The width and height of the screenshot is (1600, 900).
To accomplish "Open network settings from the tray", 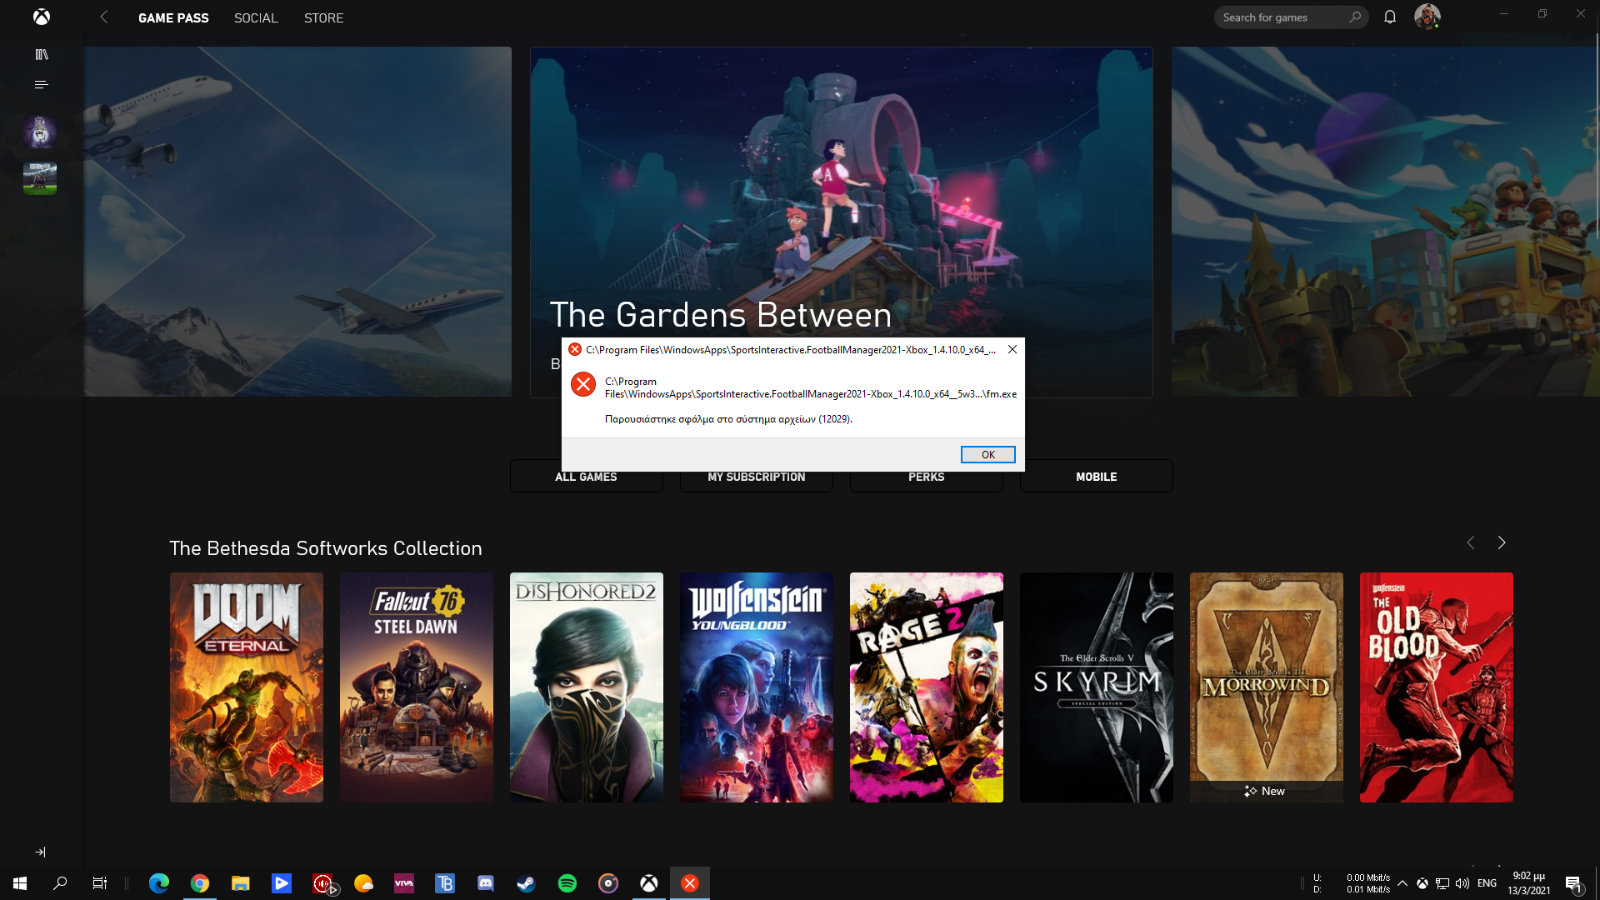I will (1442, 883).
